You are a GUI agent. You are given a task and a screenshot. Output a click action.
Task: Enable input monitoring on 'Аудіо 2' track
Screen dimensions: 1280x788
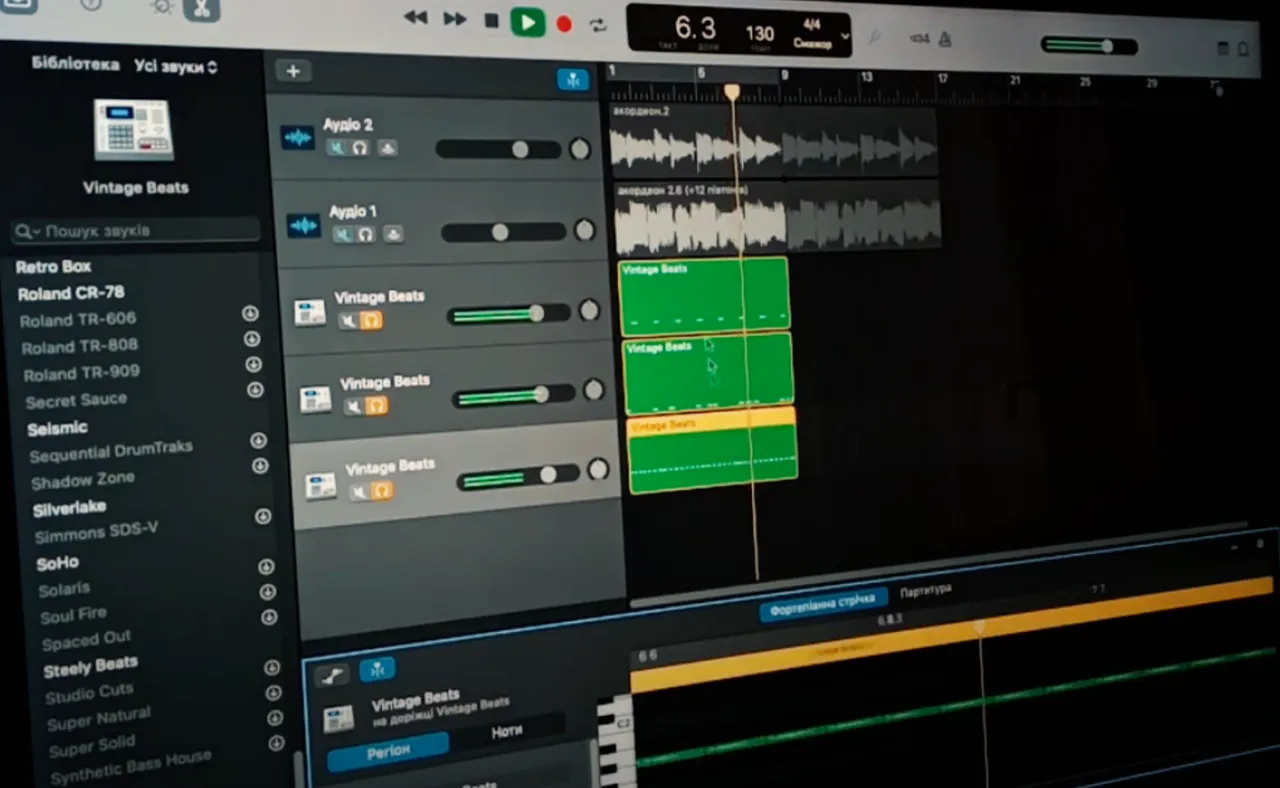coord(387,149)
